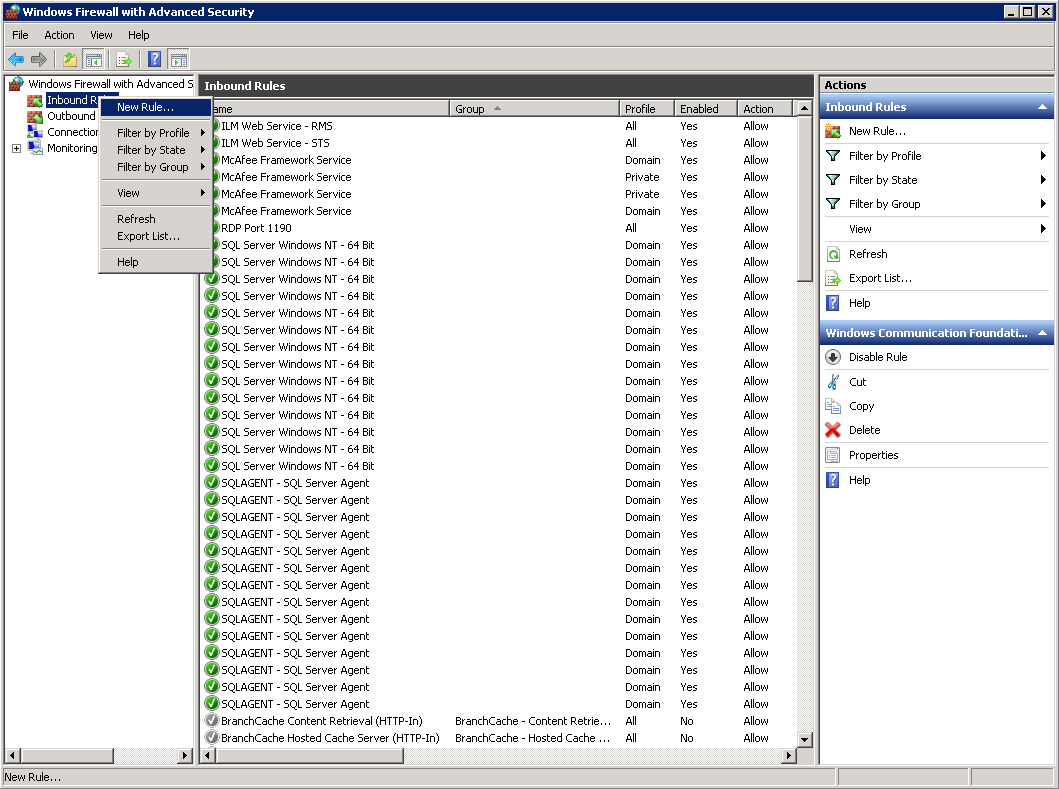Screen dimensions: 1059x789
Task: Expand Filter by Profile in the Actions pane
Action: pyautogui.click(x=1043, y=156)
